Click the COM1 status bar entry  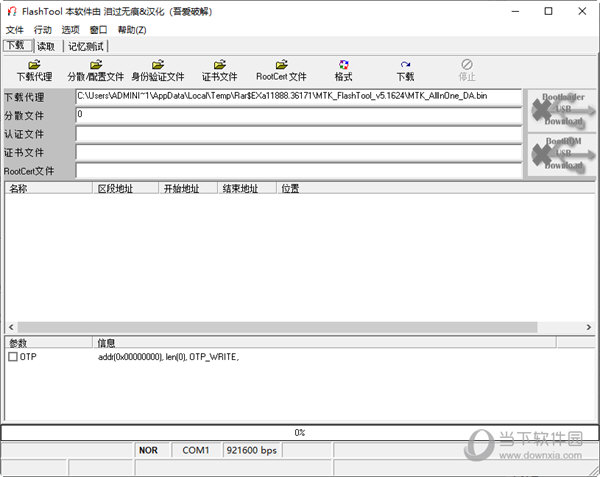click(196, 450)
